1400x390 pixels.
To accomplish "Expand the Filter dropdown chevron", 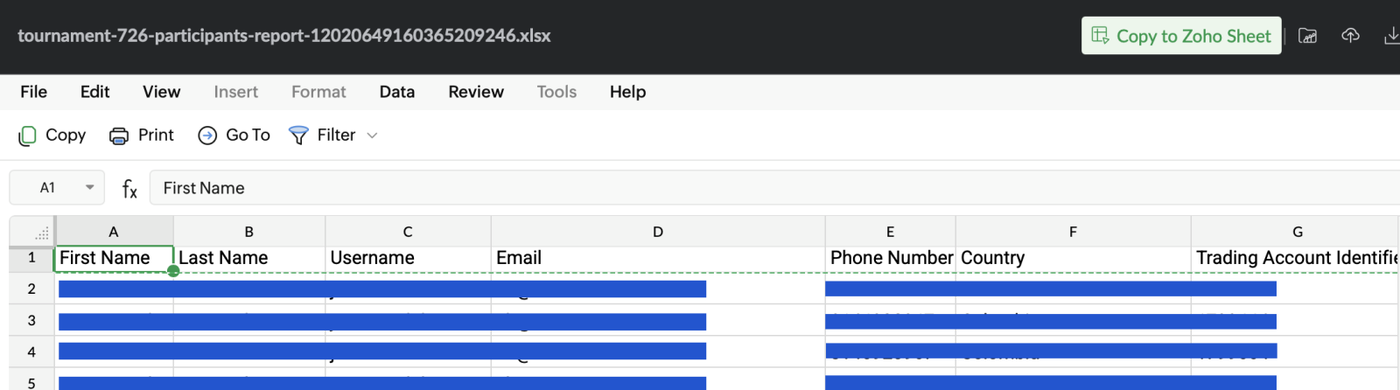I will (x=372, y=135).
